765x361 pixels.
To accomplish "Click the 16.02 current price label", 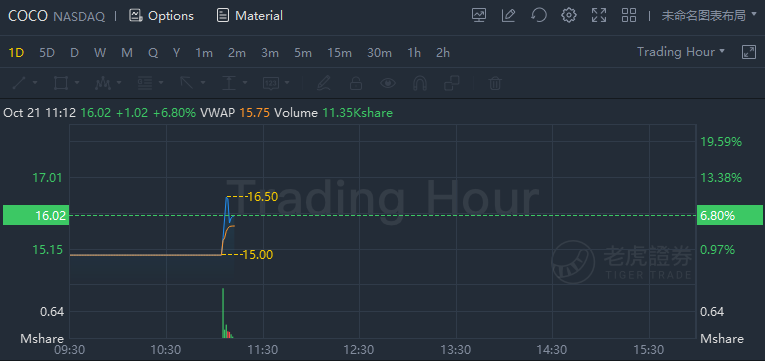I will (36, 215).
